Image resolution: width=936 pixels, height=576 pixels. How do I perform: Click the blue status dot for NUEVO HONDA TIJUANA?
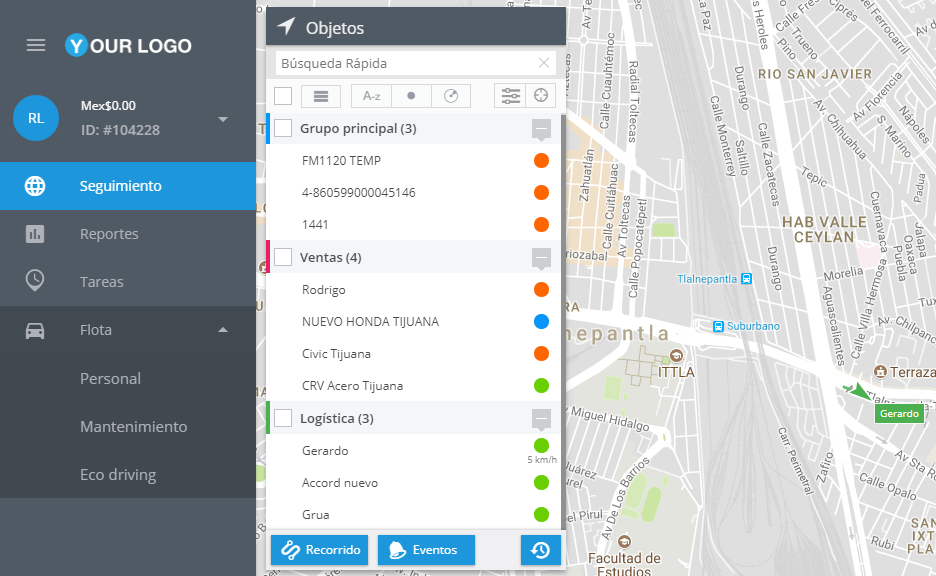[541, 322]
